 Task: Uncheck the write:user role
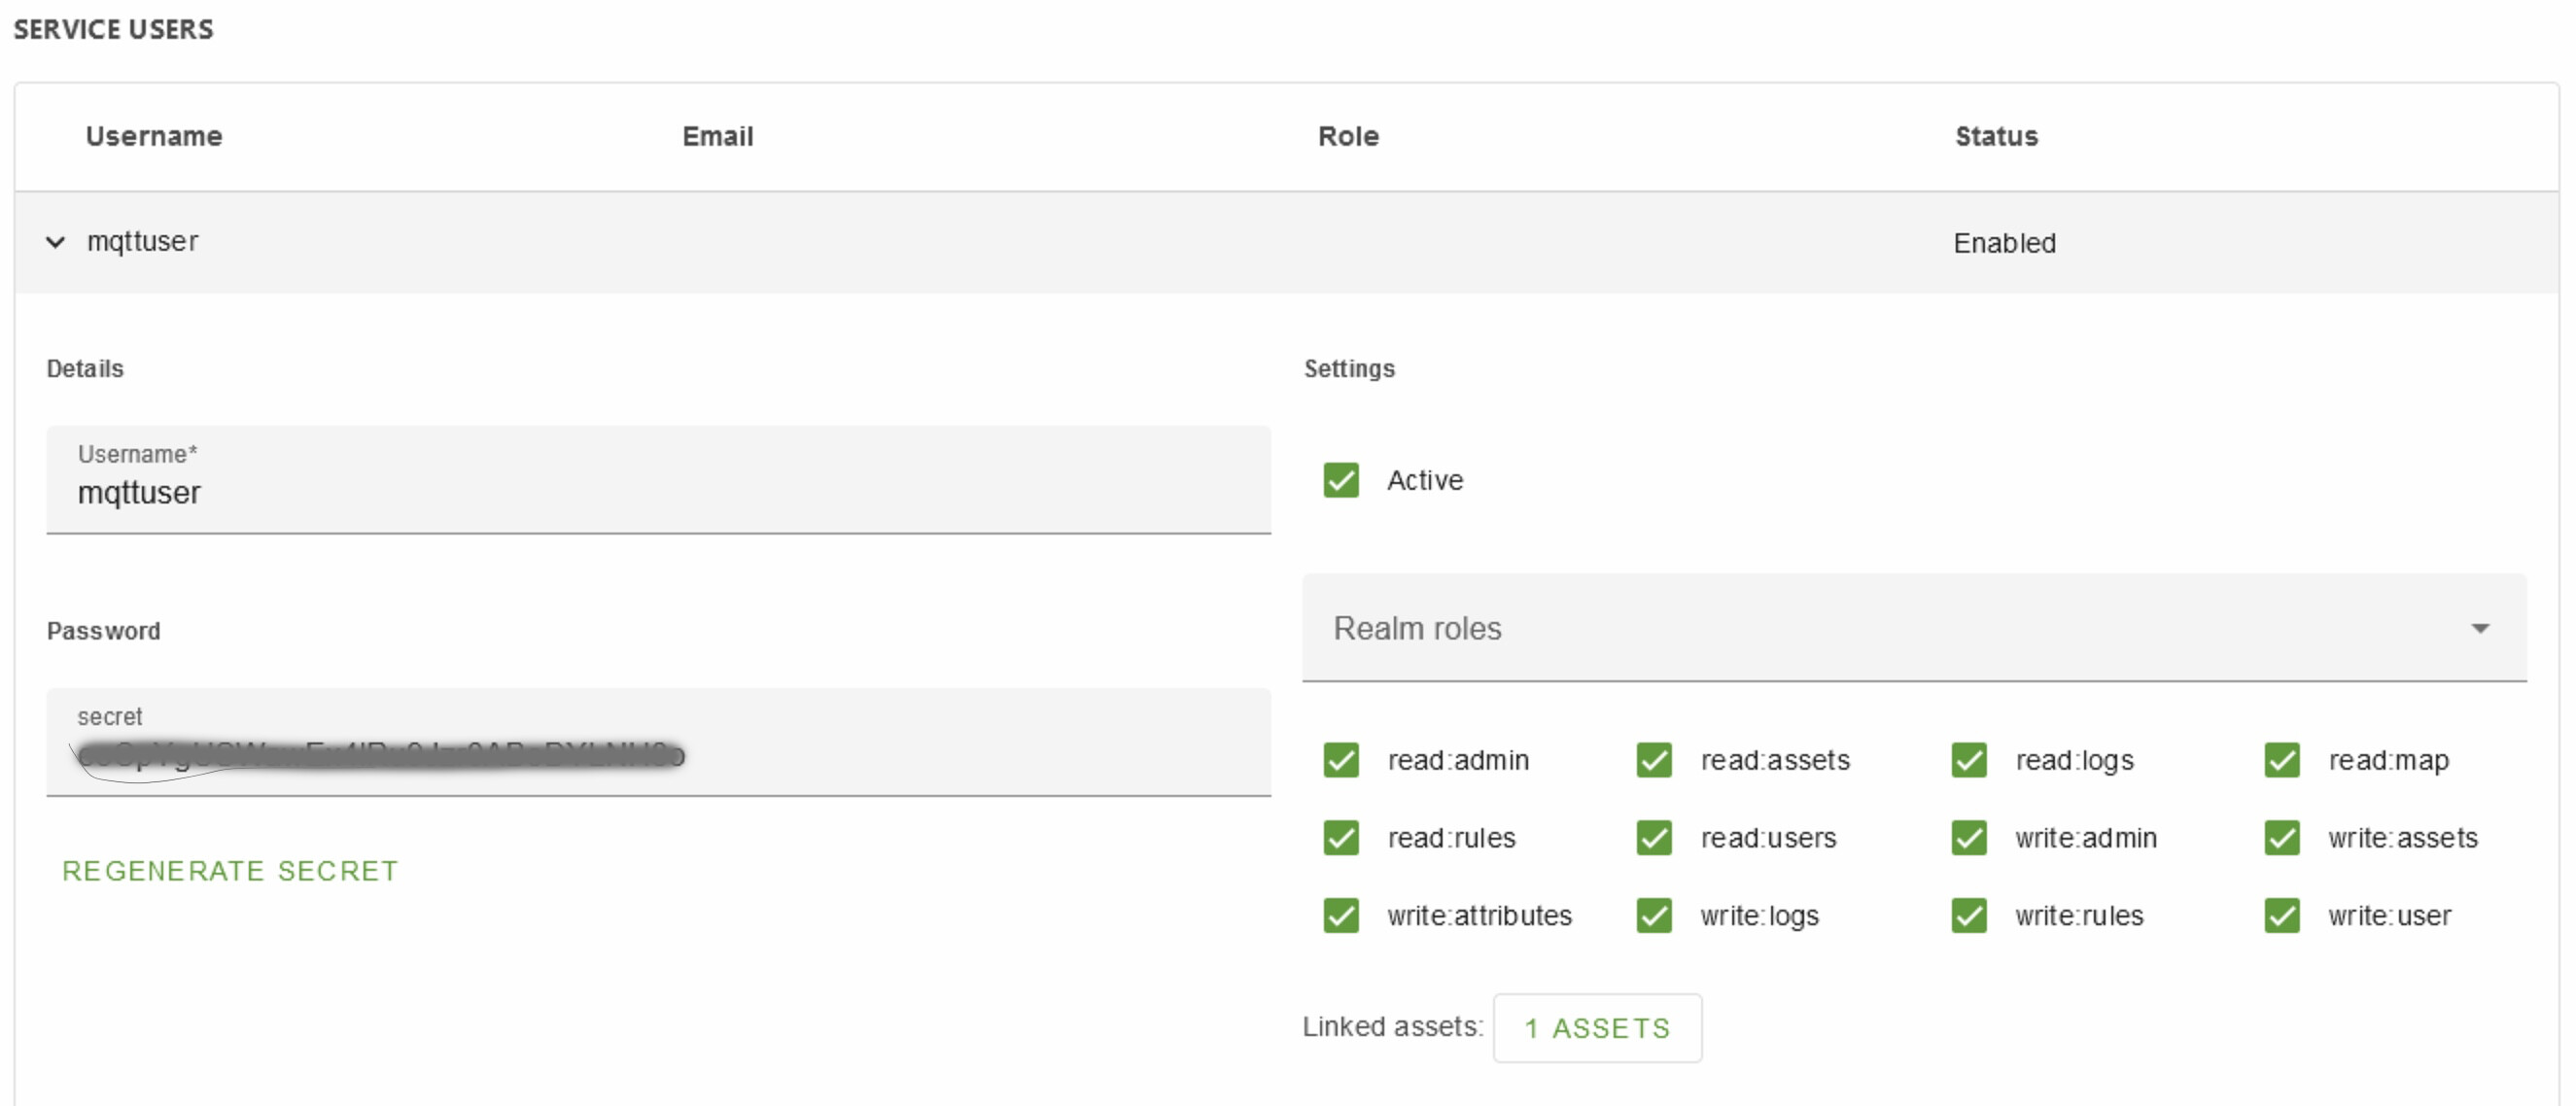[2281, 916]
